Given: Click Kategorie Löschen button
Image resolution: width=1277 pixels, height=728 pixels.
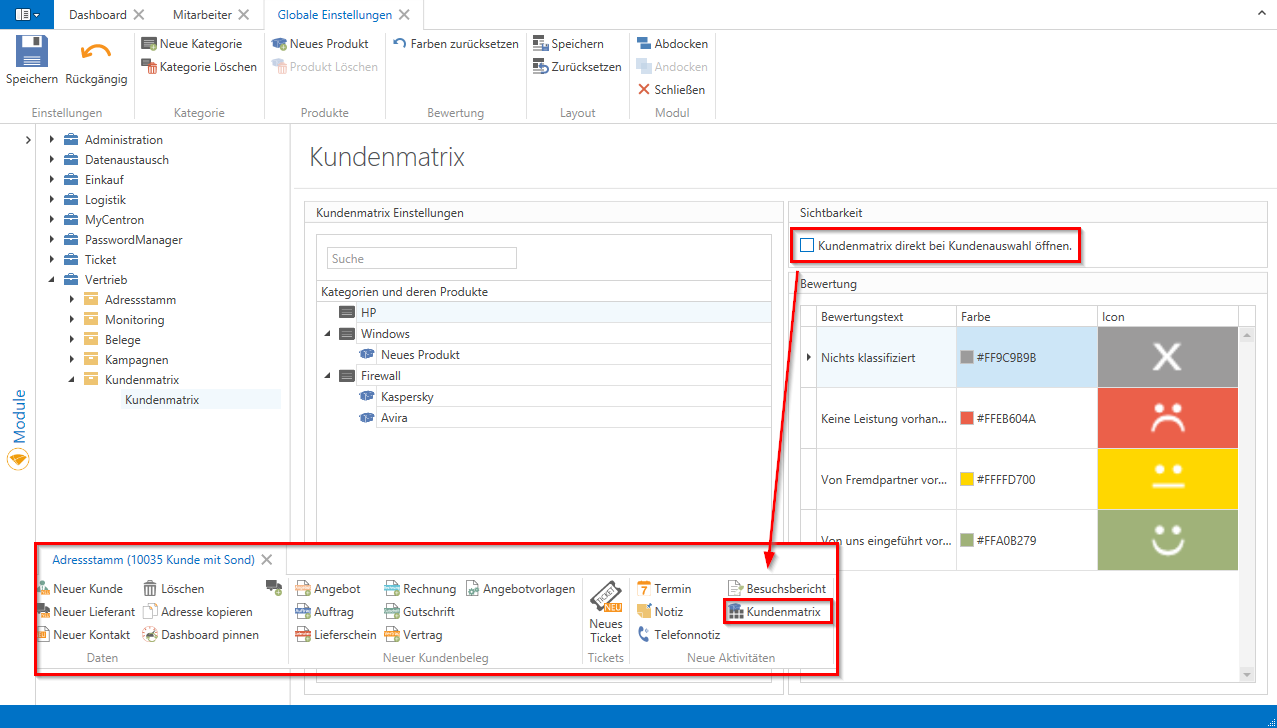Looking at the screenshot, I should (x=199, y=67).
